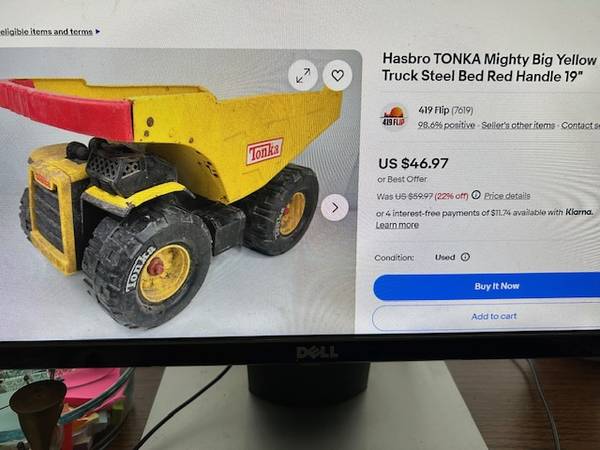The height and width of the screenshot is (450, 600).
Task: Click the Buy It Now button
Action: (487, 286)
